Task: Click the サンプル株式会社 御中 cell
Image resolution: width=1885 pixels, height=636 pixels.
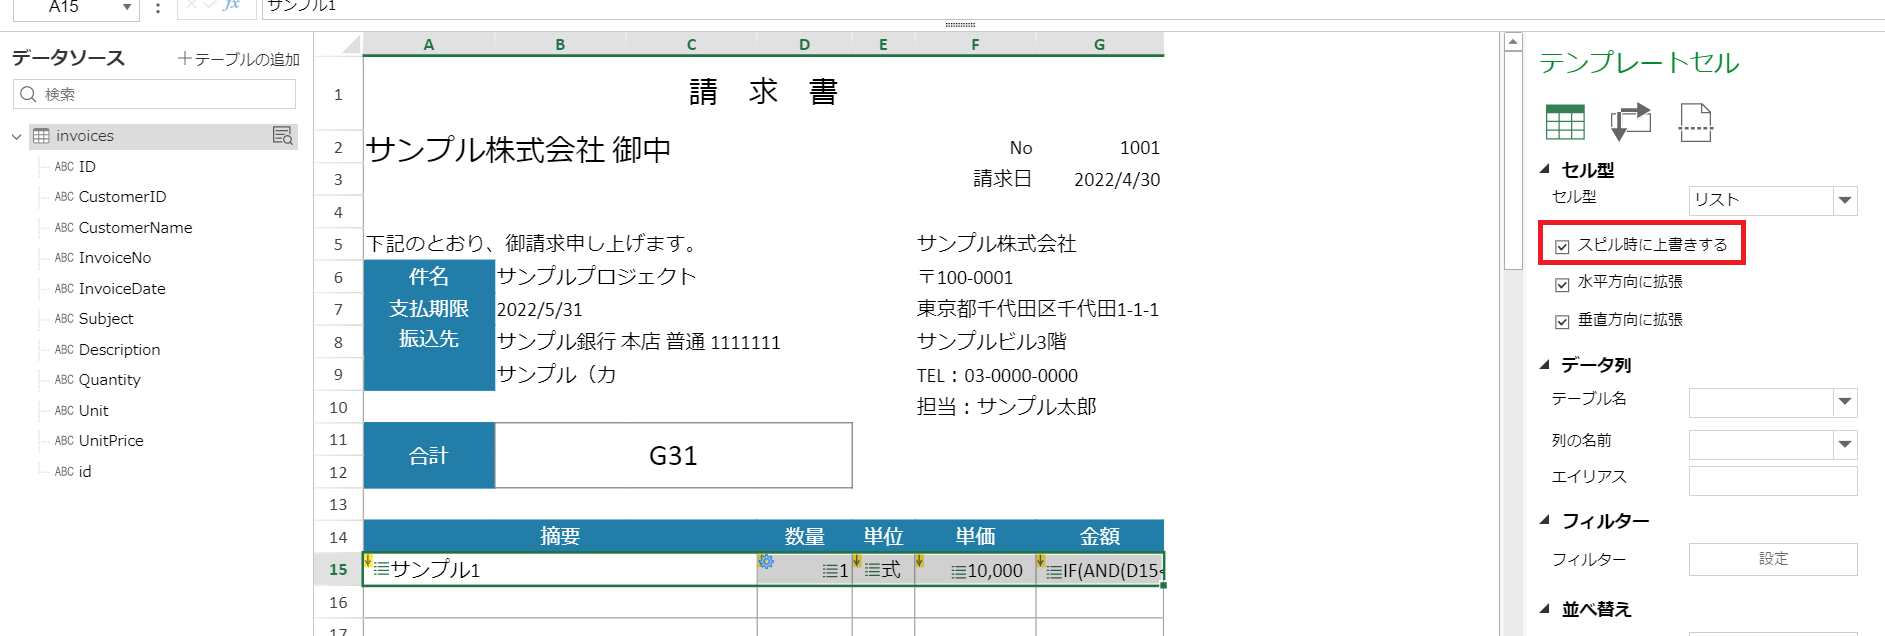Action: click(518, 149)
